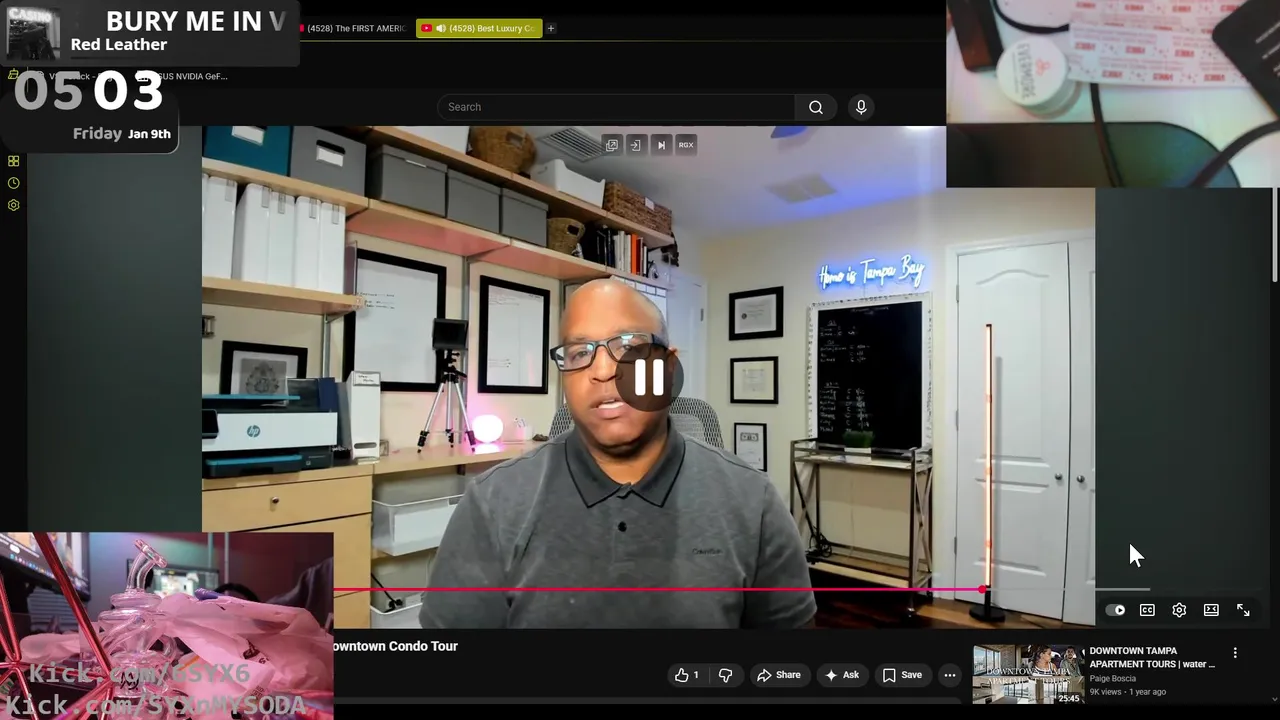
Task: Click the skip-next icon above the video
Action: (x=661, y=145)
